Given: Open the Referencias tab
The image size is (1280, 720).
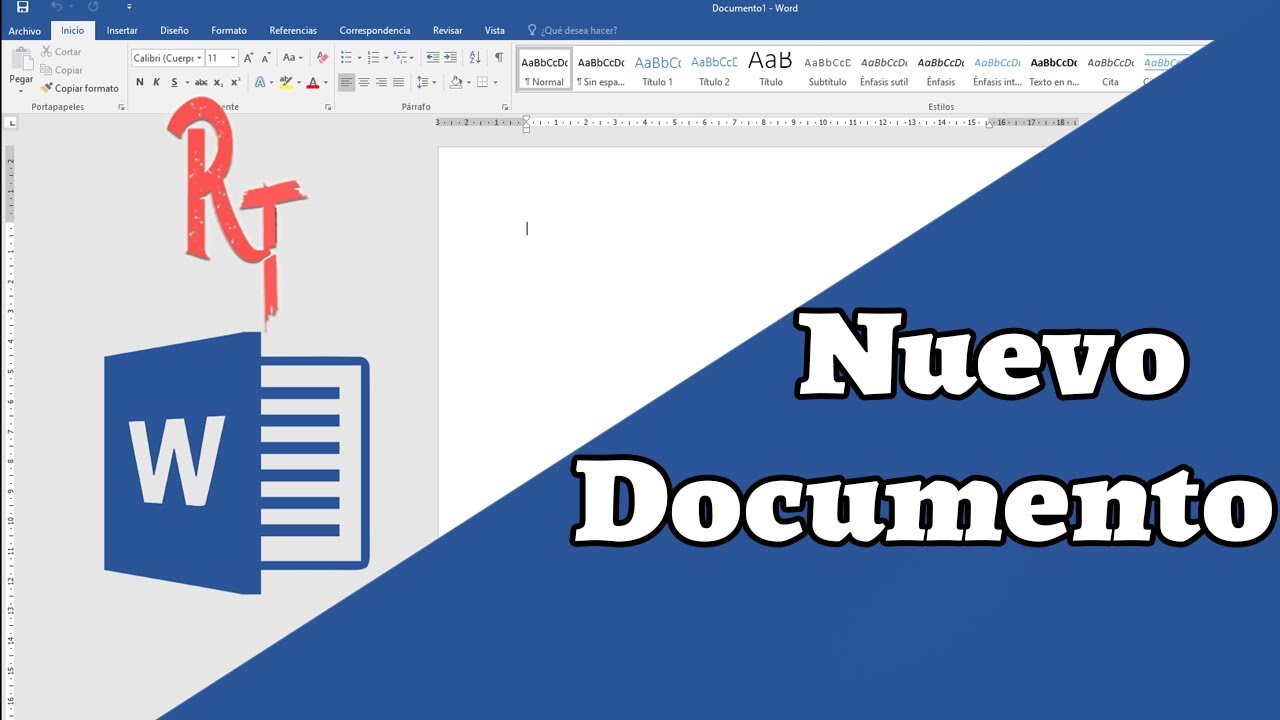Looking at the screenshot, I should 293,31.
